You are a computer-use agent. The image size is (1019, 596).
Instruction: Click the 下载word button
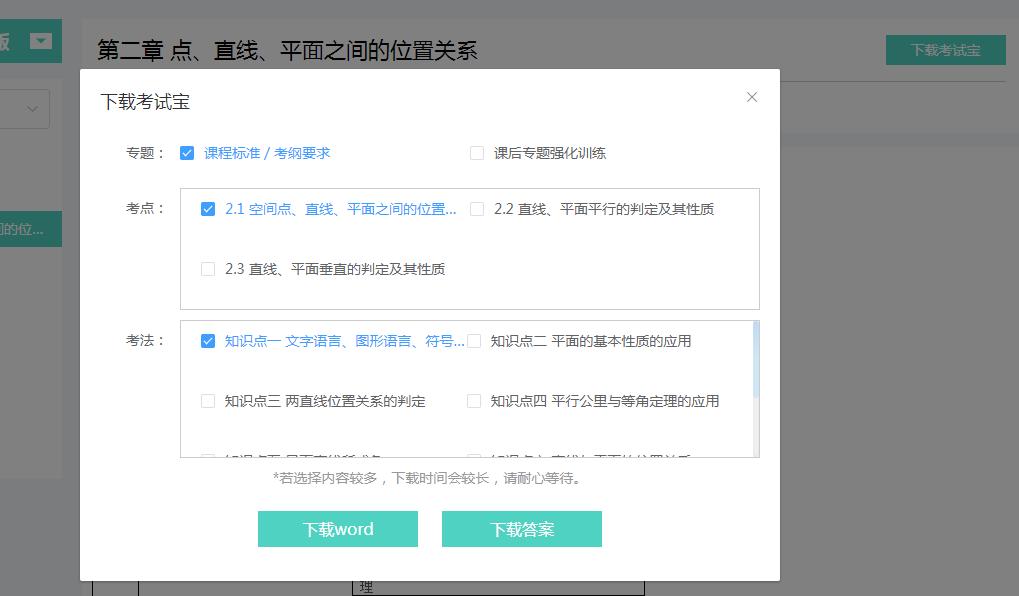click(337, 530)
